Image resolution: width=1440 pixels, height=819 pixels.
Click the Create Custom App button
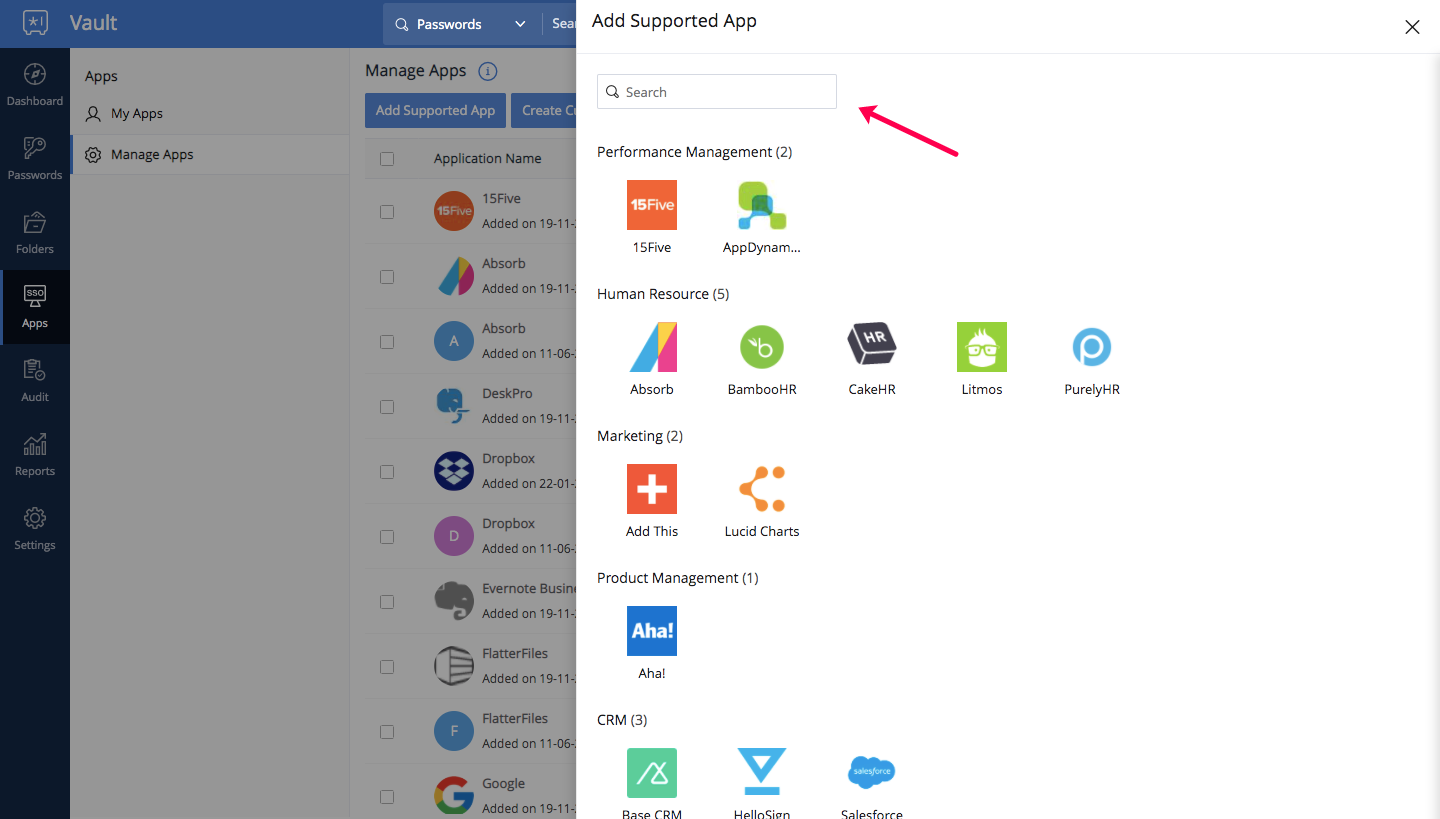click(x=544, y=110)
